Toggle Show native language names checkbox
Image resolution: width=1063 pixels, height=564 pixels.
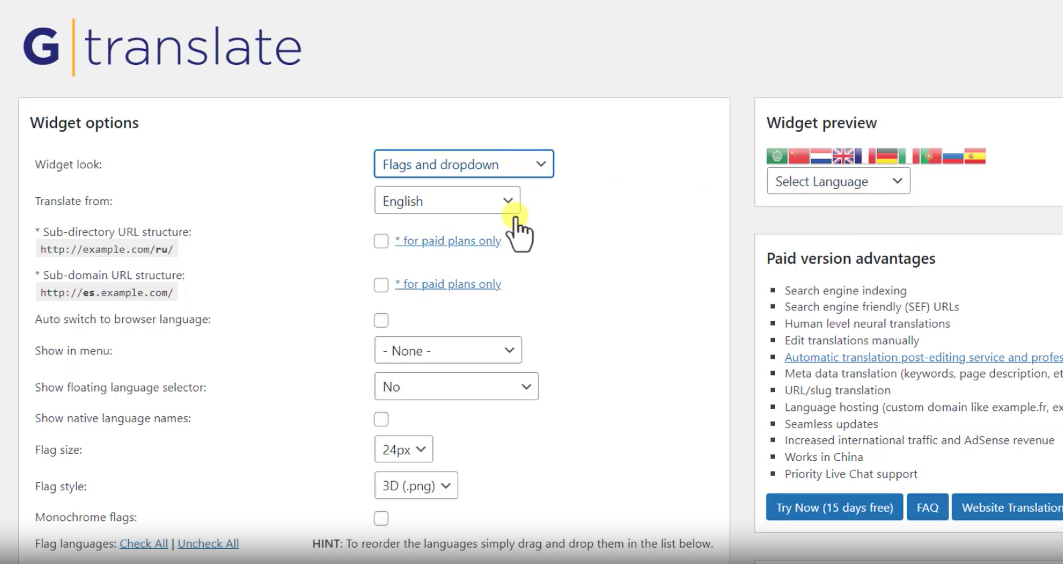(381, 419)
